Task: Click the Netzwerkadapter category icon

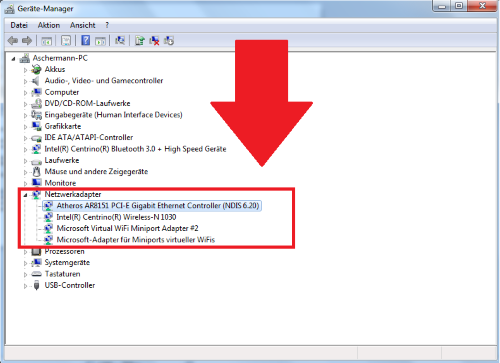Action: click(36, 194)
